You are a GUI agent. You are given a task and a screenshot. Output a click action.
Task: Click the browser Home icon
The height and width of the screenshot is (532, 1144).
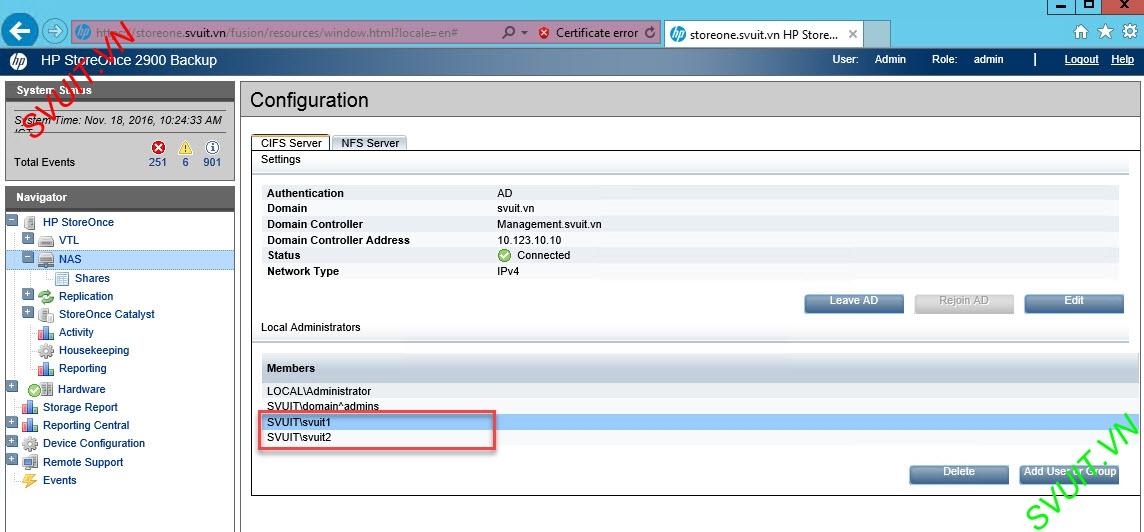[1081, 32]
